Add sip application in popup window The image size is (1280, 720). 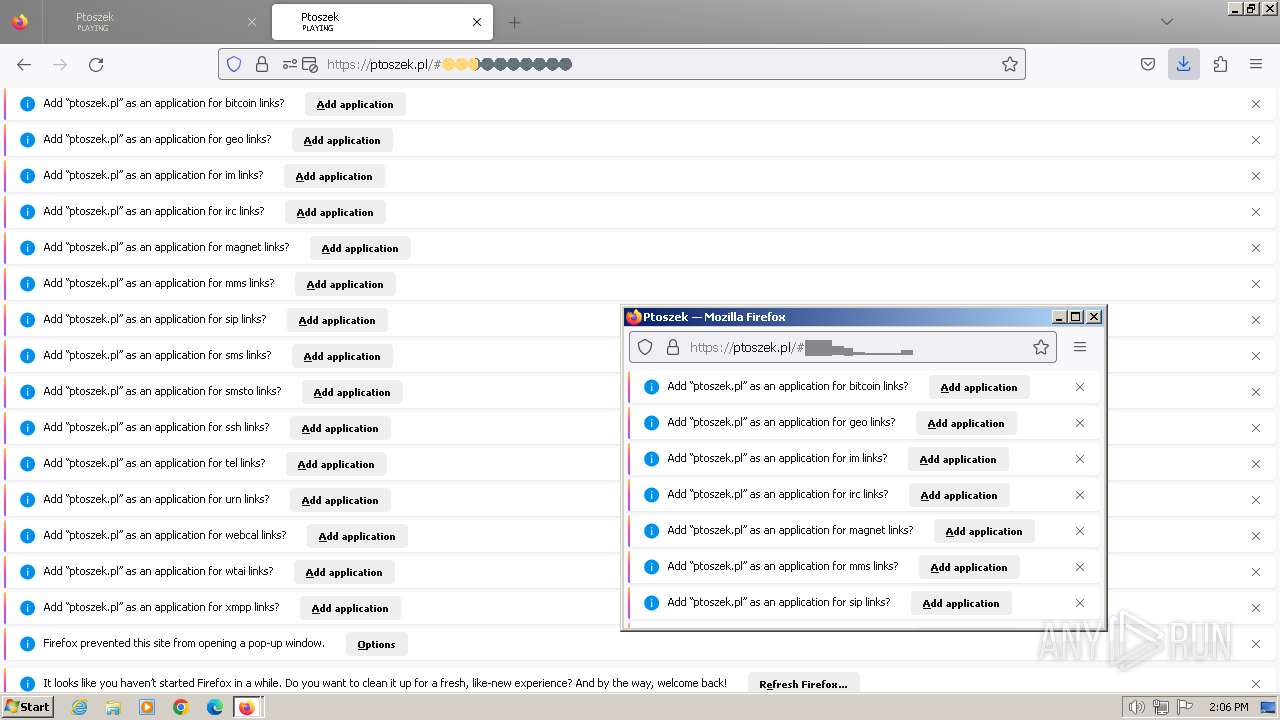pos(961,603)
